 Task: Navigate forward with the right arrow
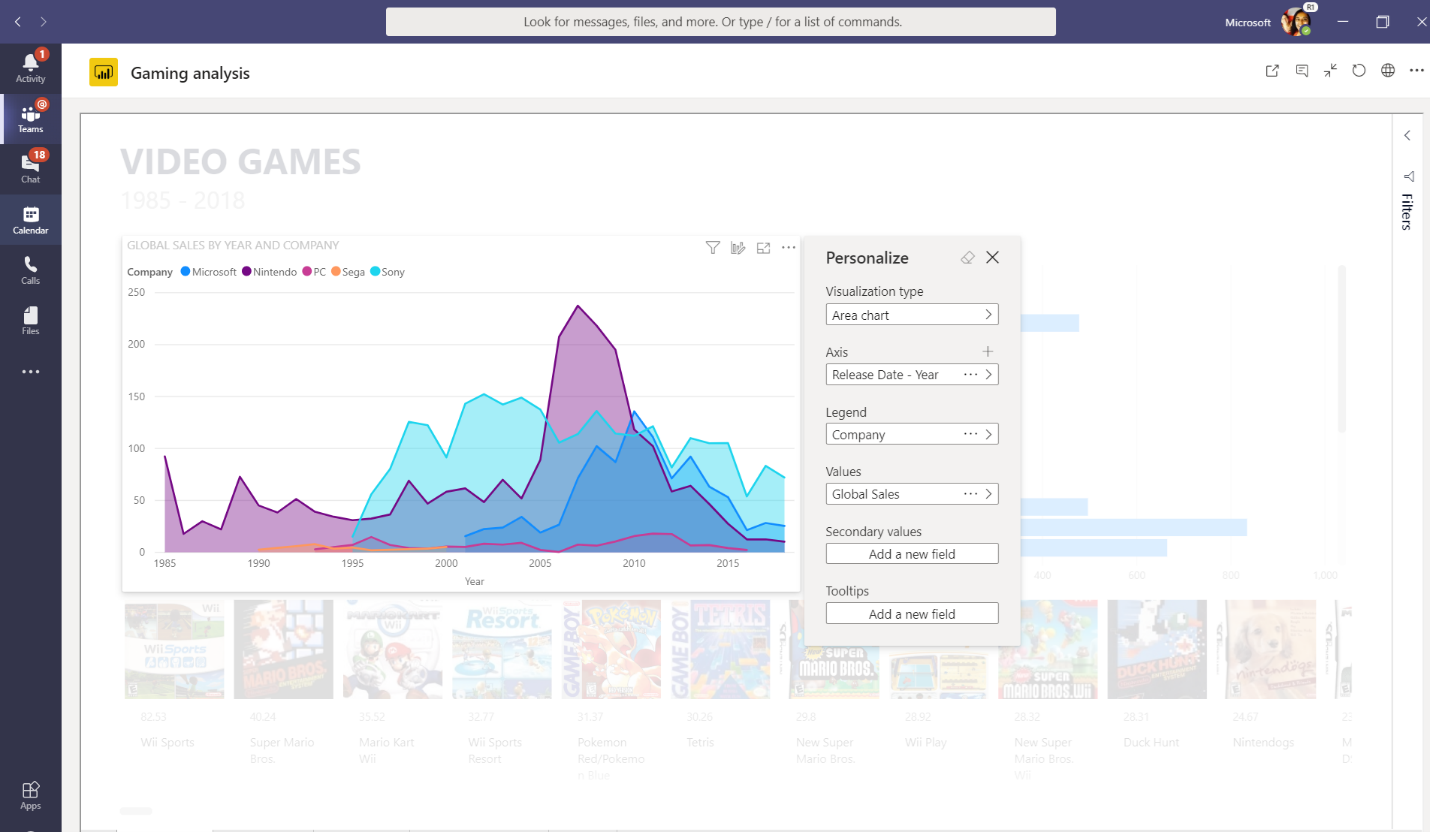(43, 21)
